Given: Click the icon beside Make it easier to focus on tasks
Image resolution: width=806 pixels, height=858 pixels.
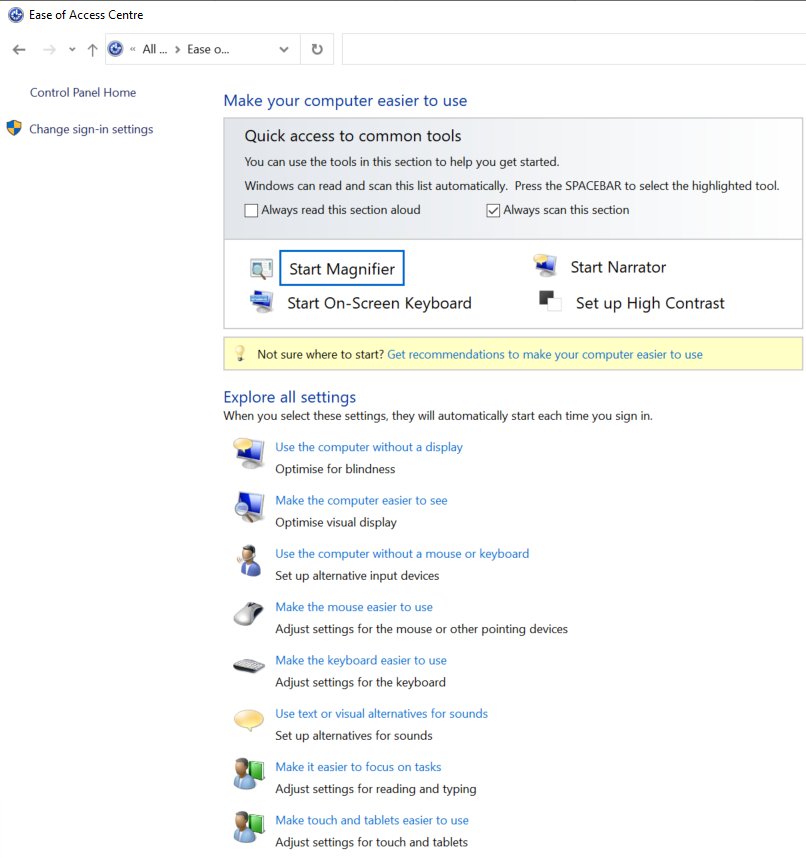Looking at the screenshot, I should pos(249,774).
